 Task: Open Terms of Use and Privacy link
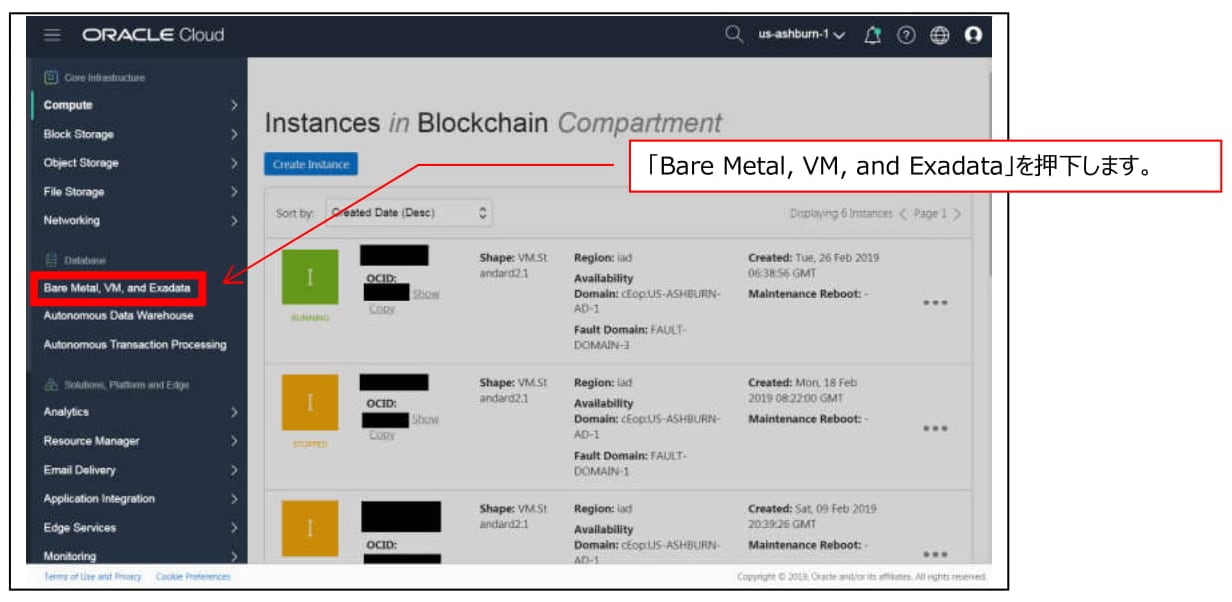click(x=93, y=577)
